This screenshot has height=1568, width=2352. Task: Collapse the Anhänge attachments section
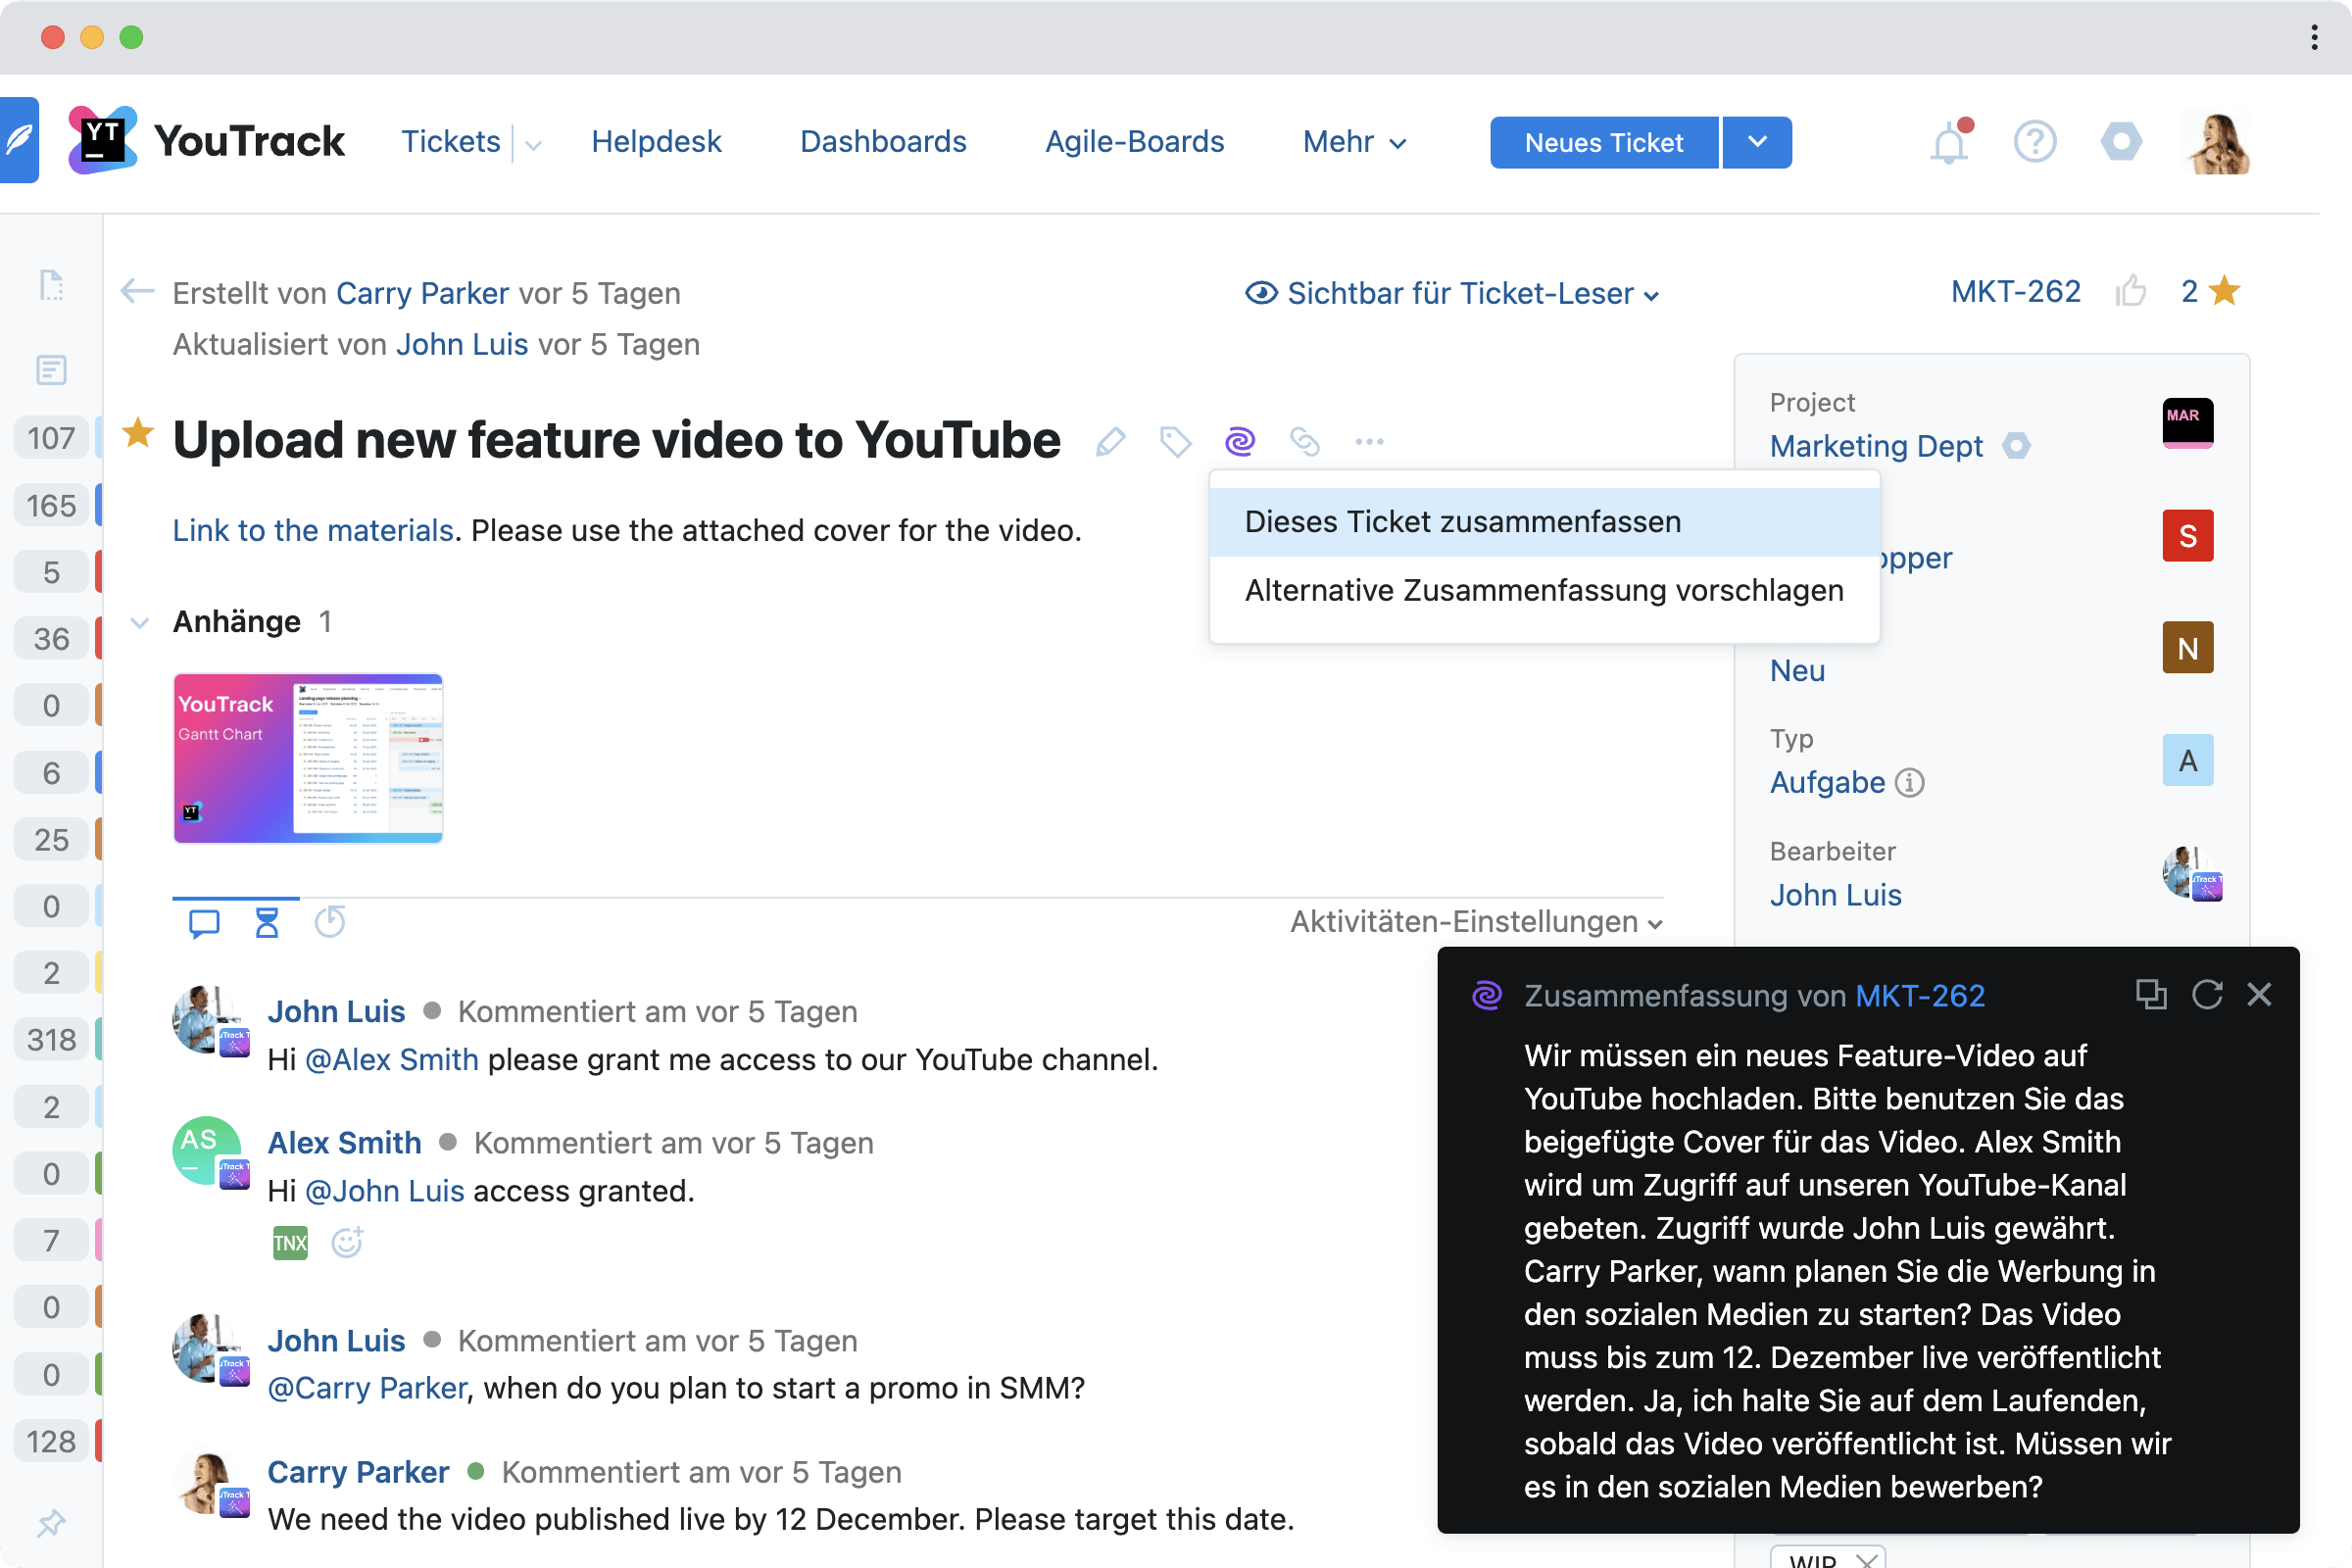click(141, 621)
